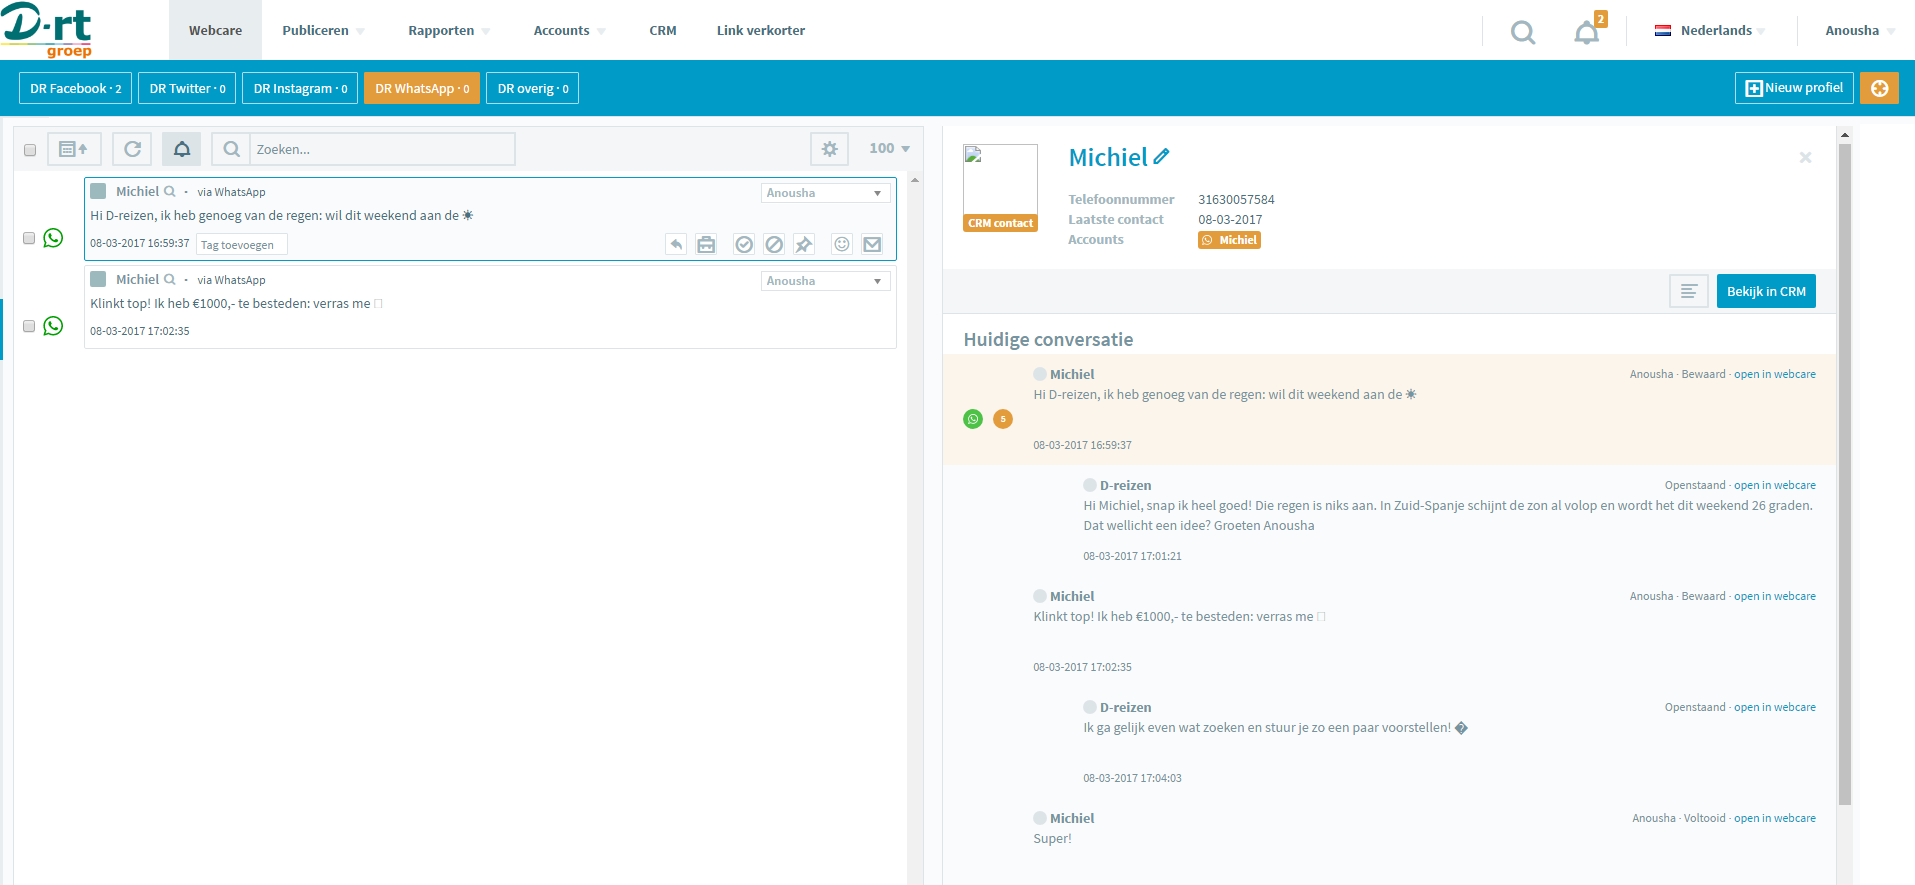Mark first message done with checkmark icon
The image size is (1915, 885).
[x=744, y=244]
